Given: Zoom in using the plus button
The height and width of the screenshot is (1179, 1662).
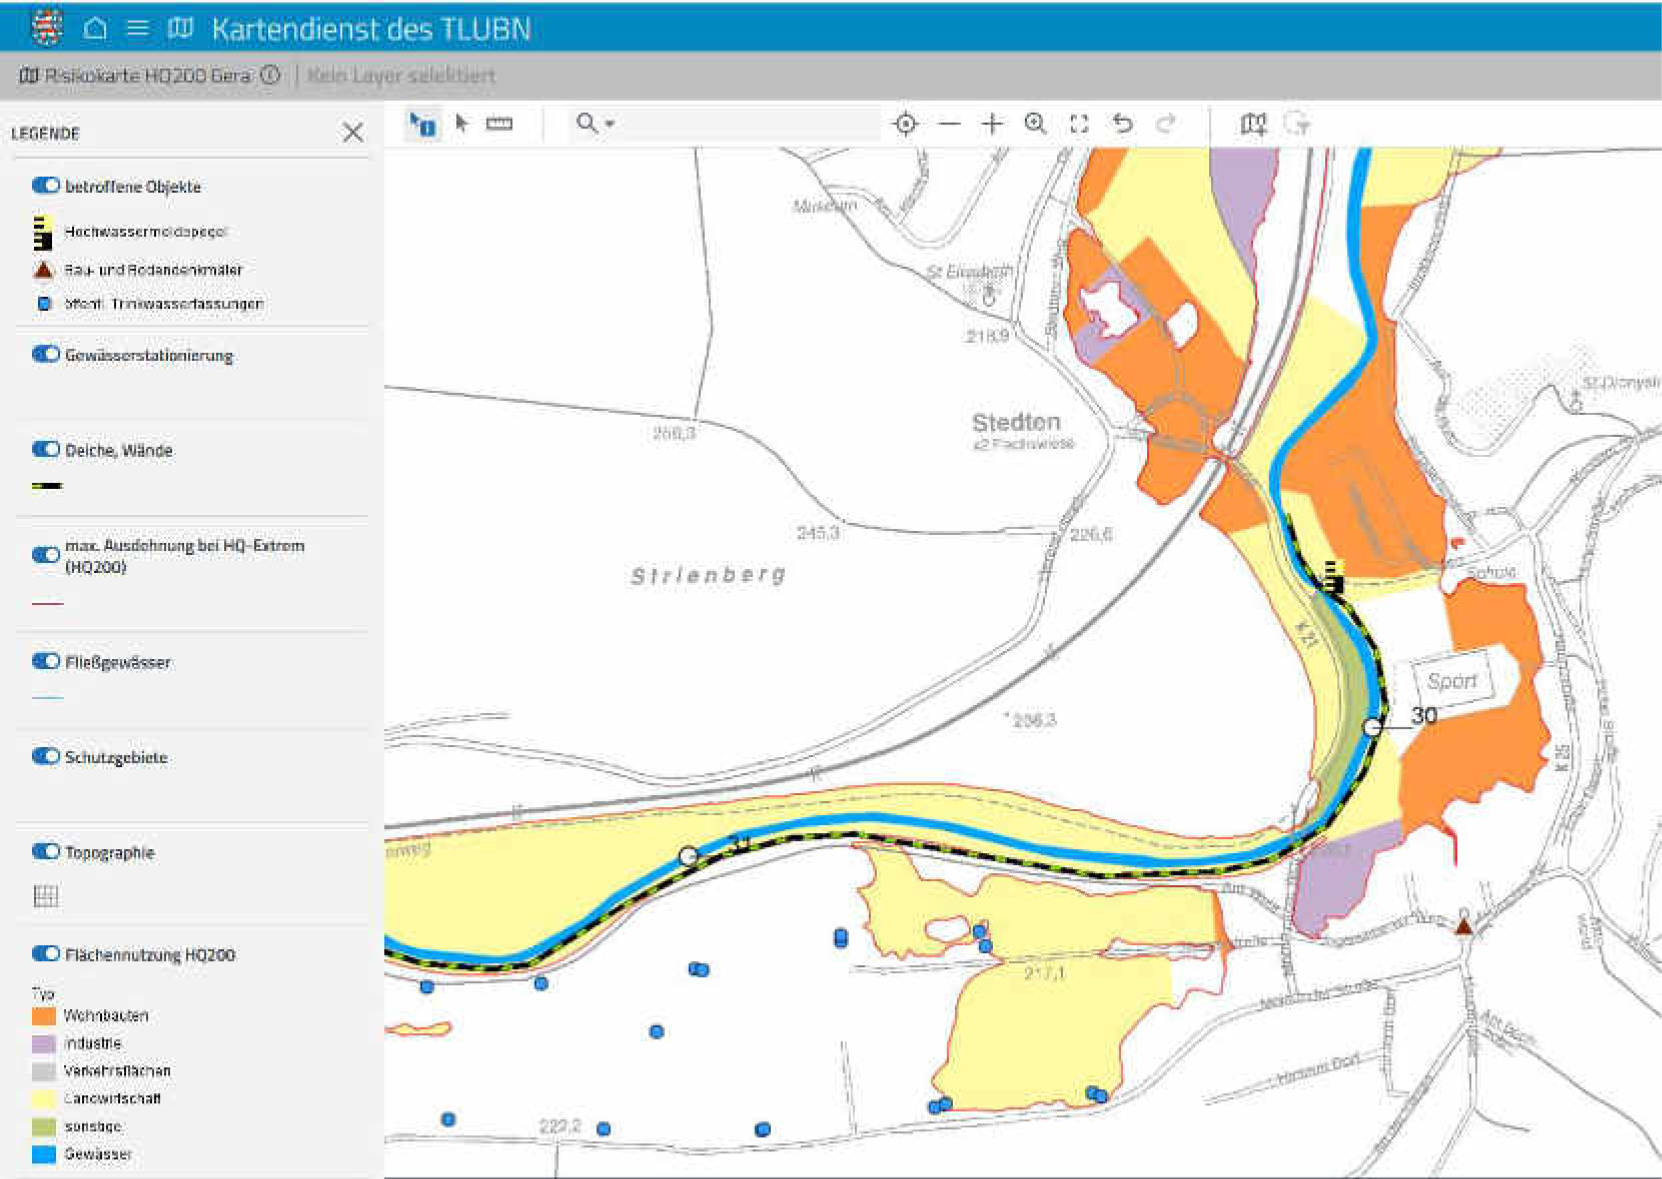Looking at the screenshot, I should coord(992,123).
